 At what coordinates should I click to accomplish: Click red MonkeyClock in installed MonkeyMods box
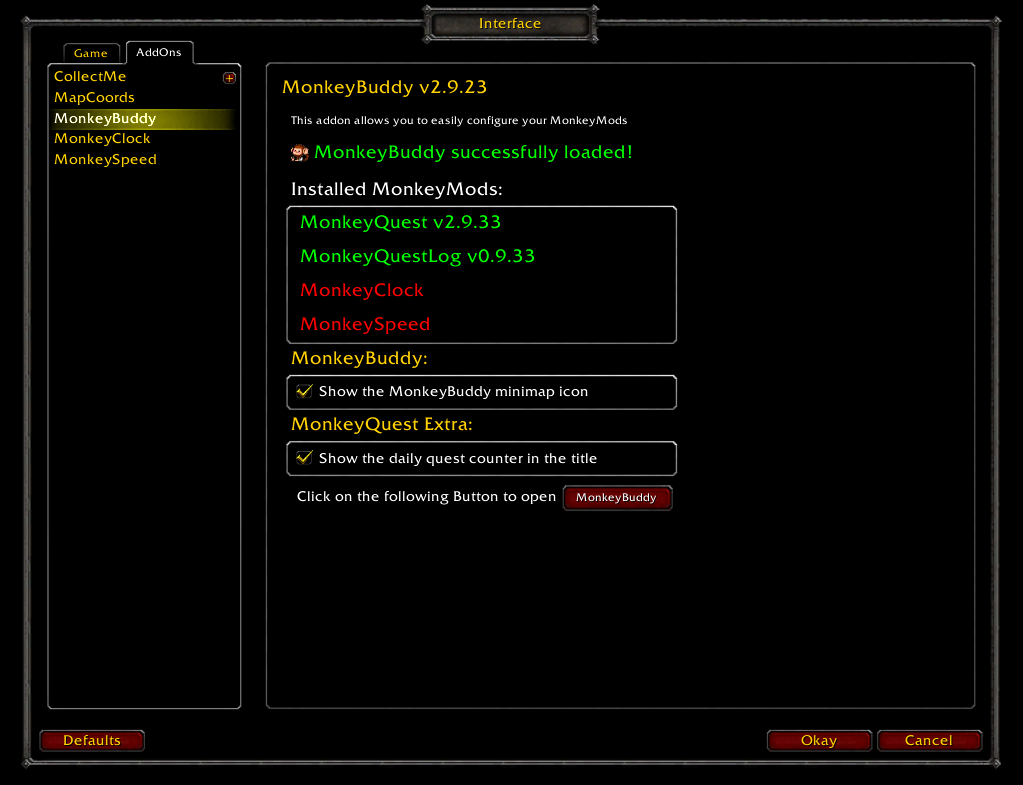coord(362,290)
